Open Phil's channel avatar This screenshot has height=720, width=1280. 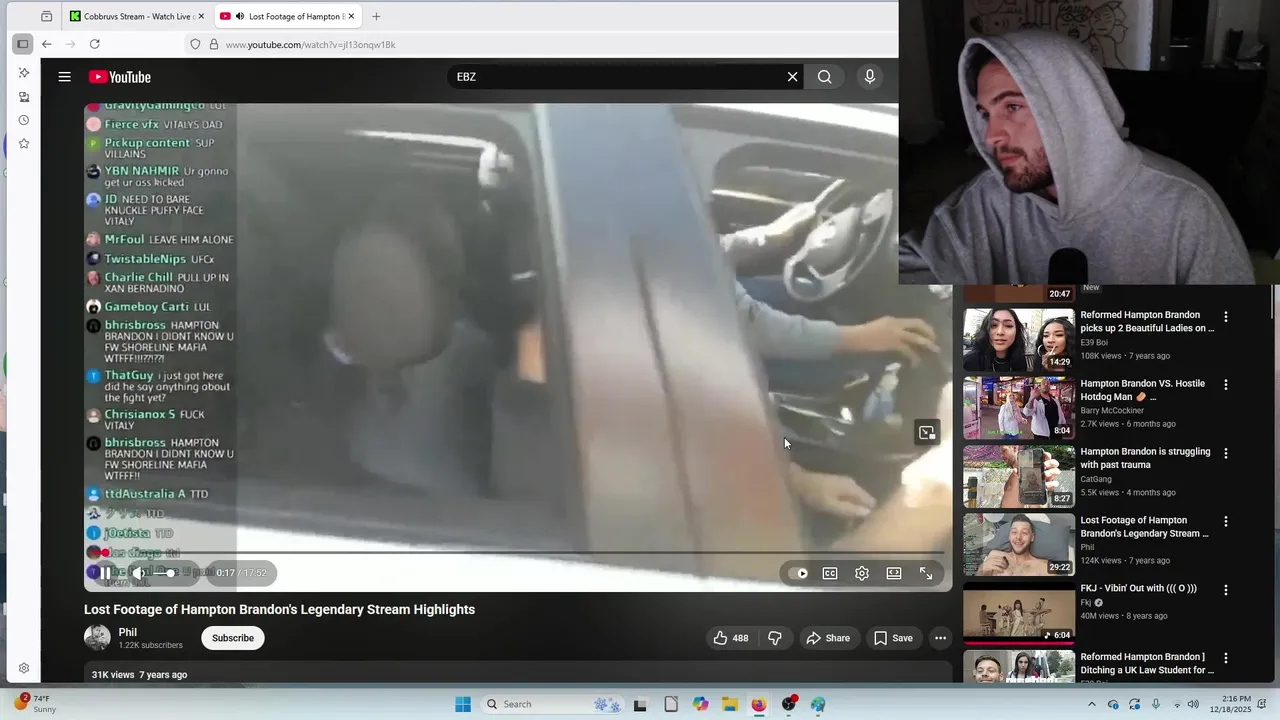pos(97,638)
